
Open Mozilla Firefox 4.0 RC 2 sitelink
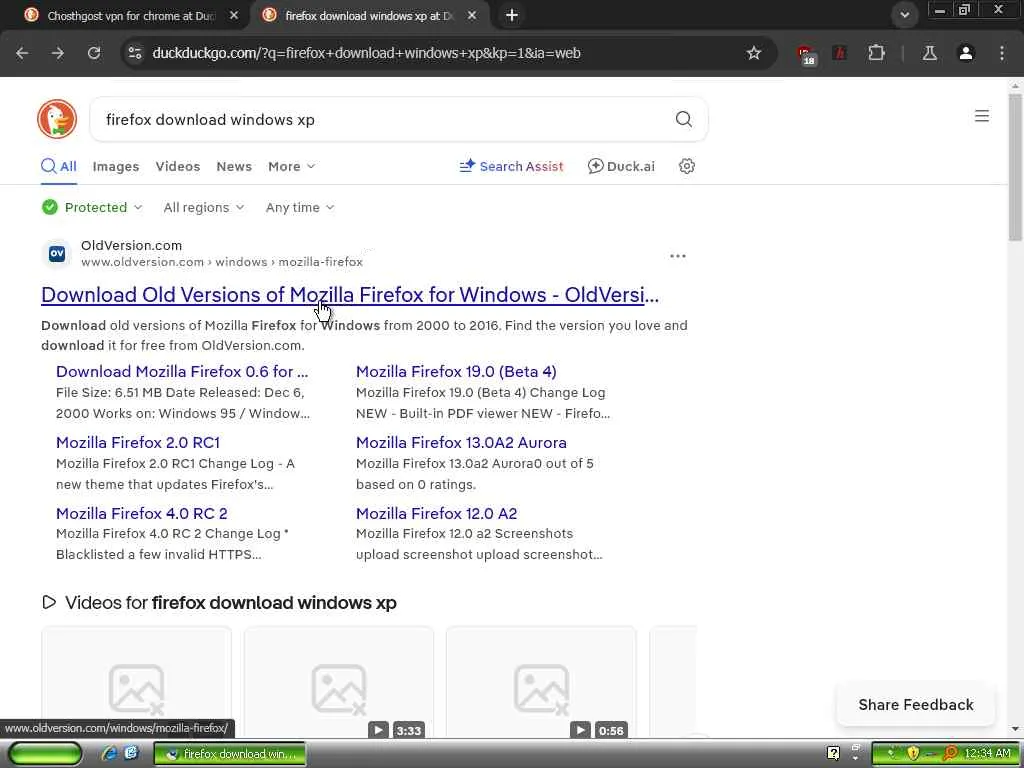(x=142, y=513)
